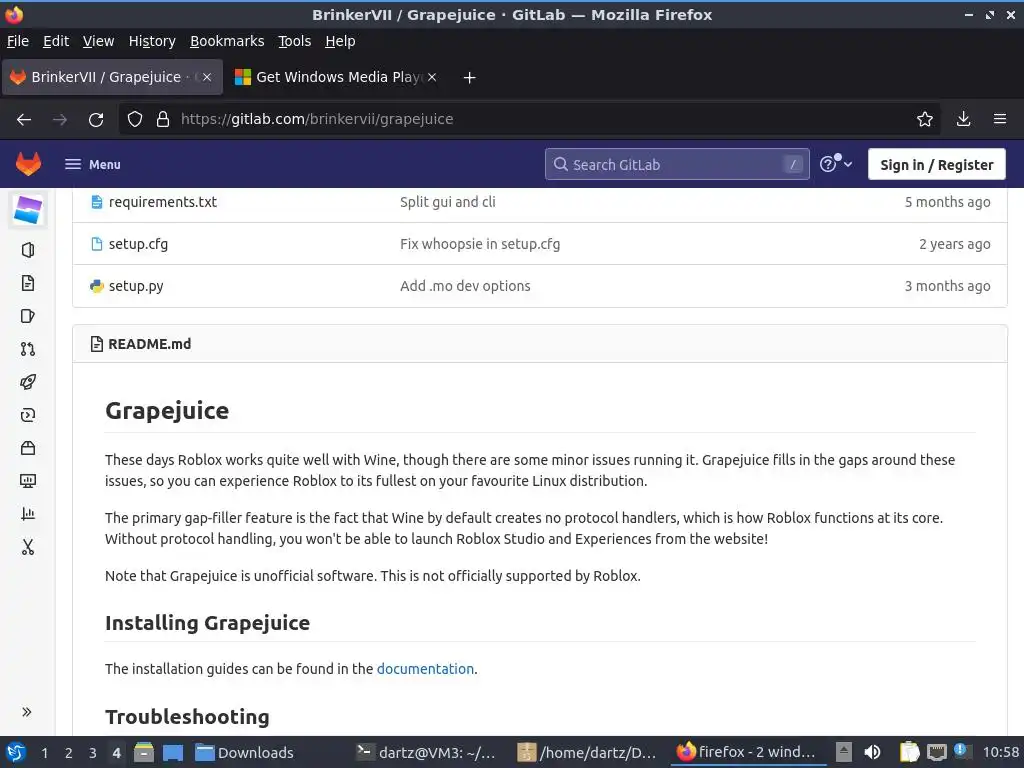This screenshot has height=768, width=1024.
Task: Open the setup.cfg file
Action: click(138, 244)
